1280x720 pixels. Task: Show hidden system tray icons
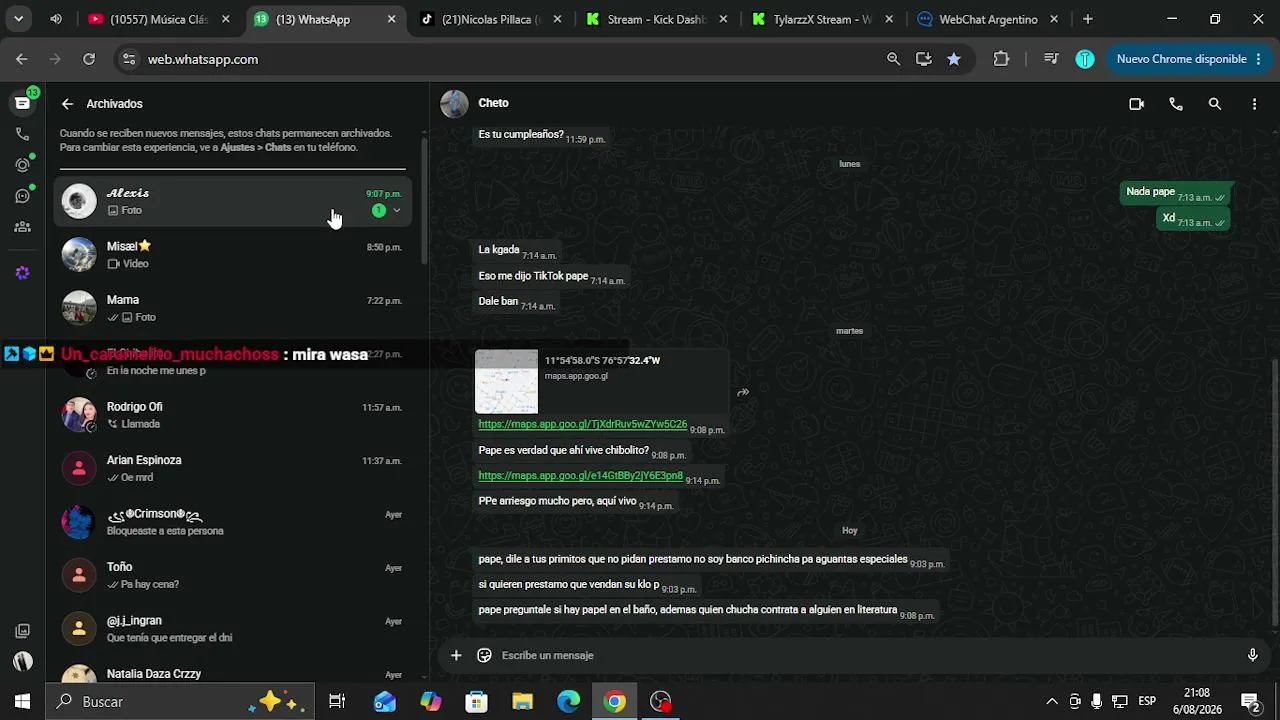[1051, 702]
